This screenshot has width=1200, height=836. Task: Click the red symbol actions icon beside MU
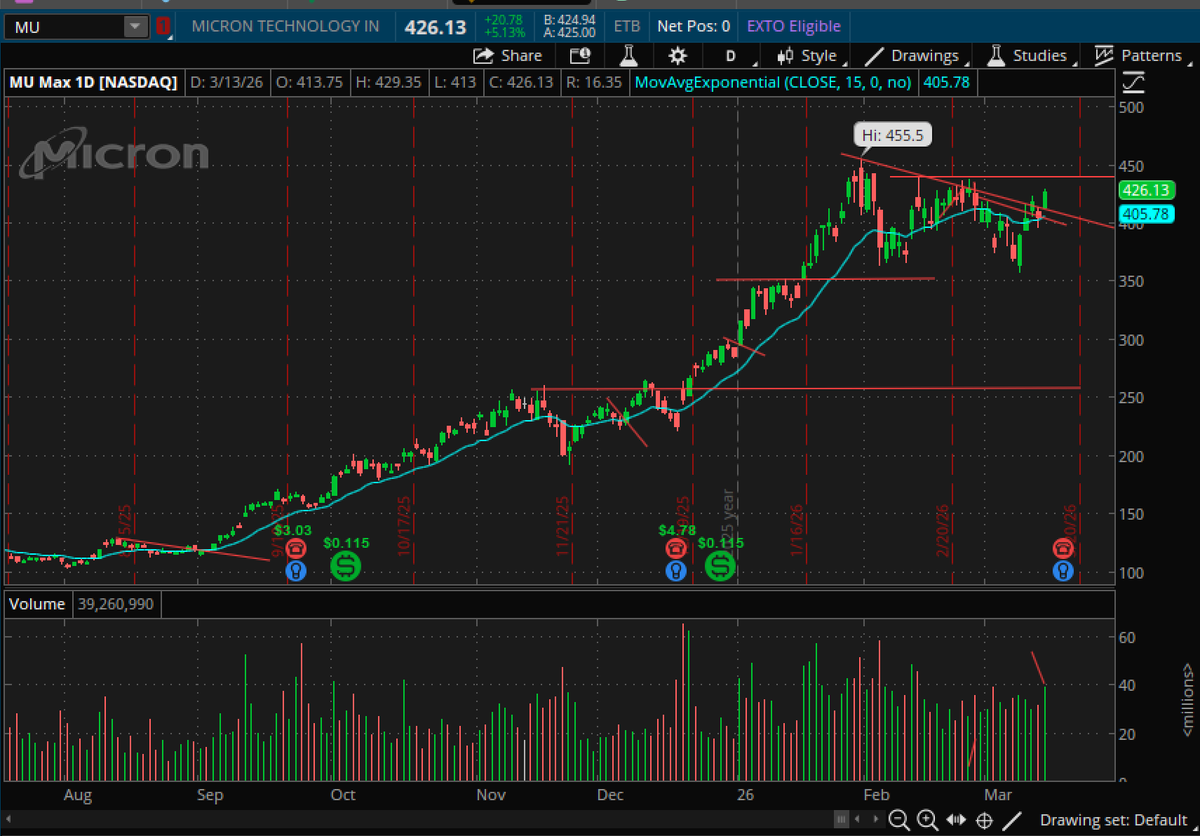(x=163, y=27)
